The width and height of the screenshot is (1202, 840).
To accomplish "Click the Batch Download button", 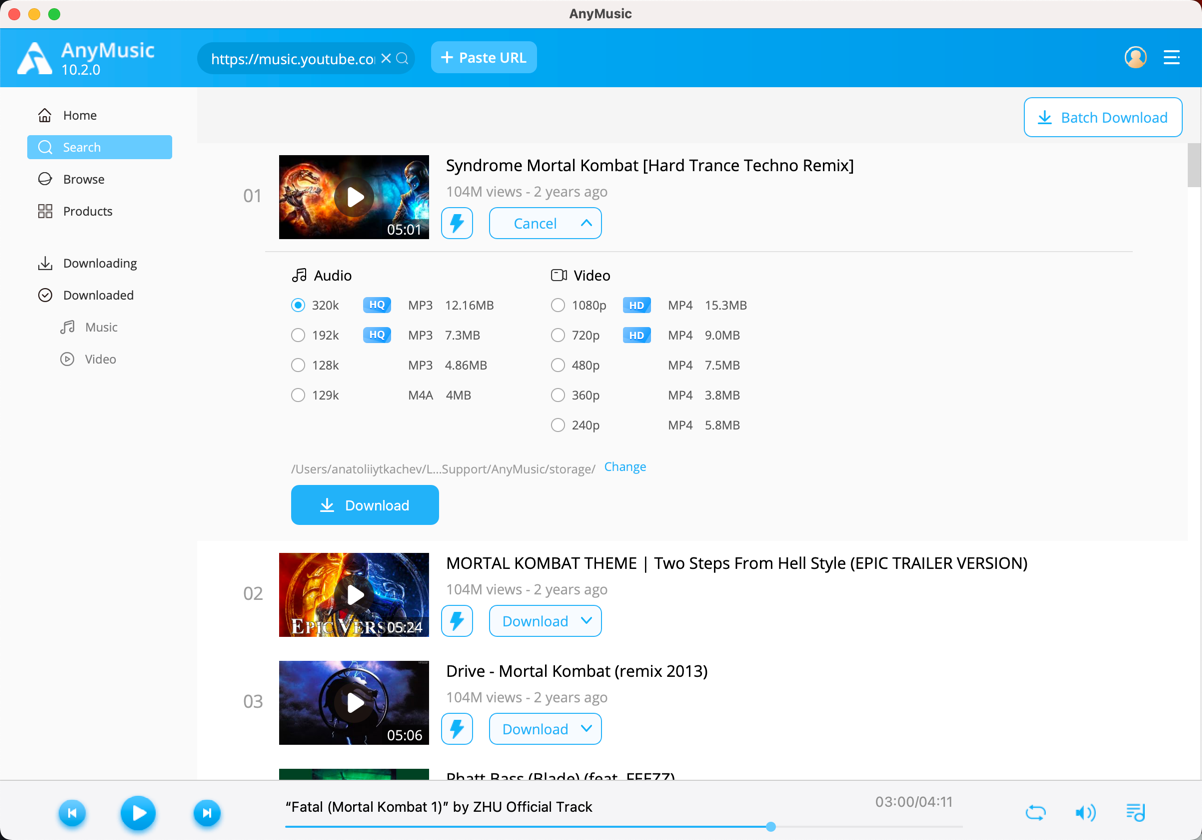I will click(x=1103, y=117).
